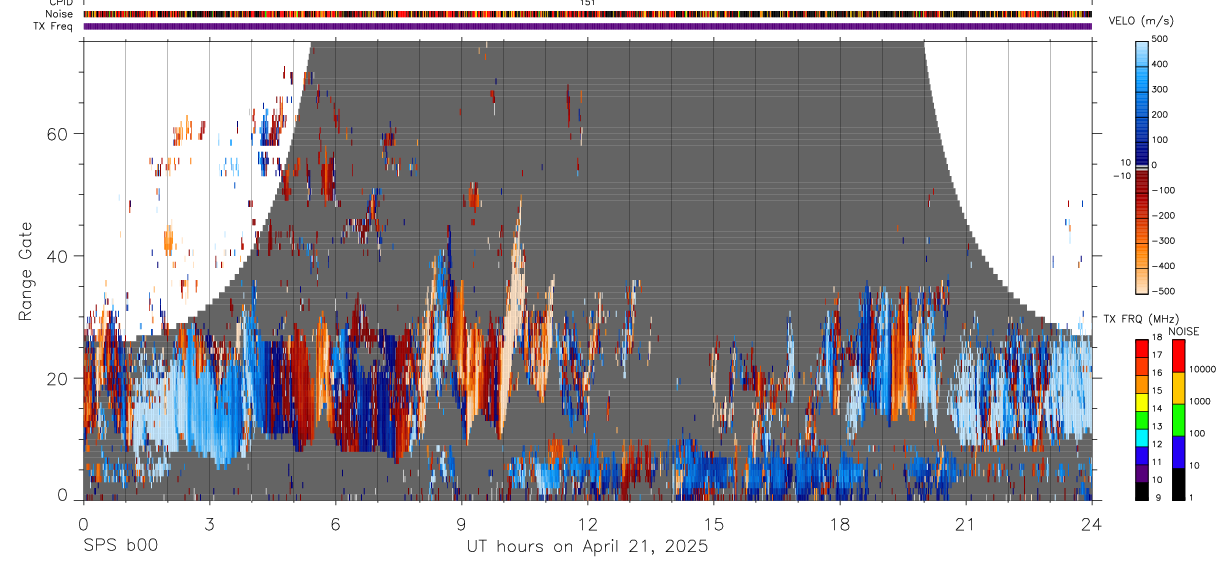Click the 300 label on velocity scale
Image resolution: width=1228 pixels, height=567 pixels.
coord(1159,89)
